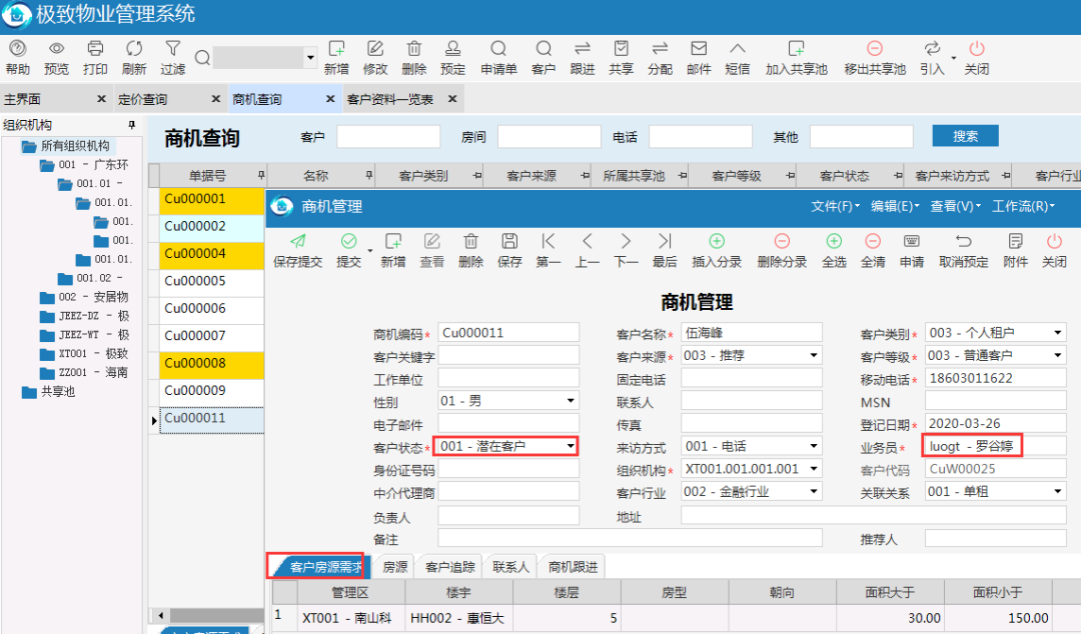The height and width of the screenshot is (634, 1081).
Task: Select the 共享池 tree node
Action: (x=58, y=391)
